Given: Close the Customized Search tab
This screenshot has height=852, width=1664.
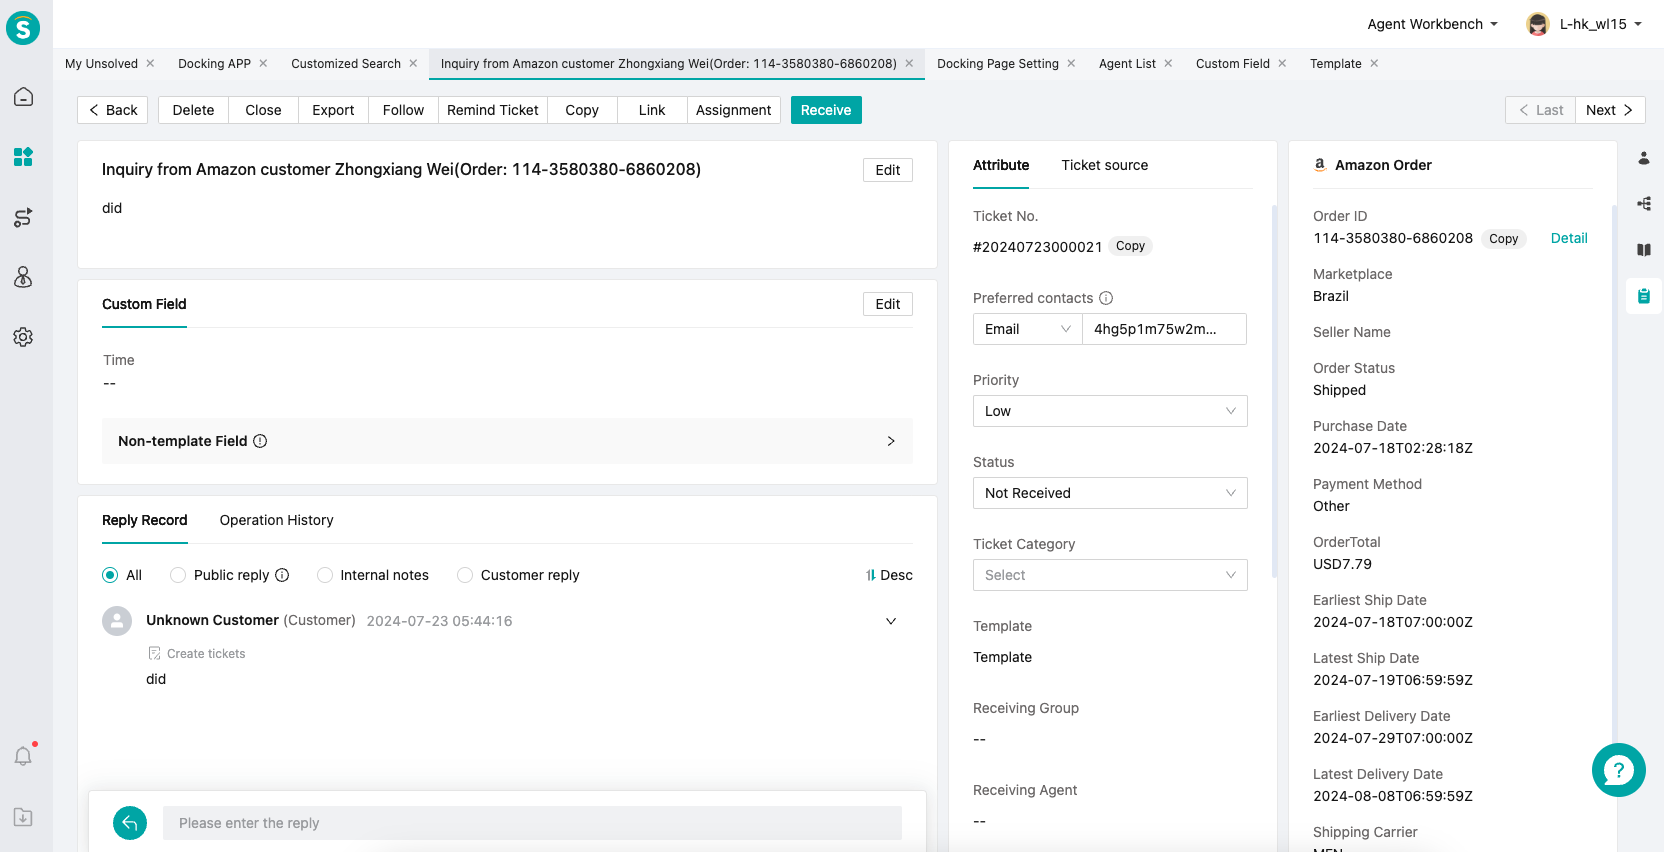Looking at the screenshot, I should [x=413, y=63].
